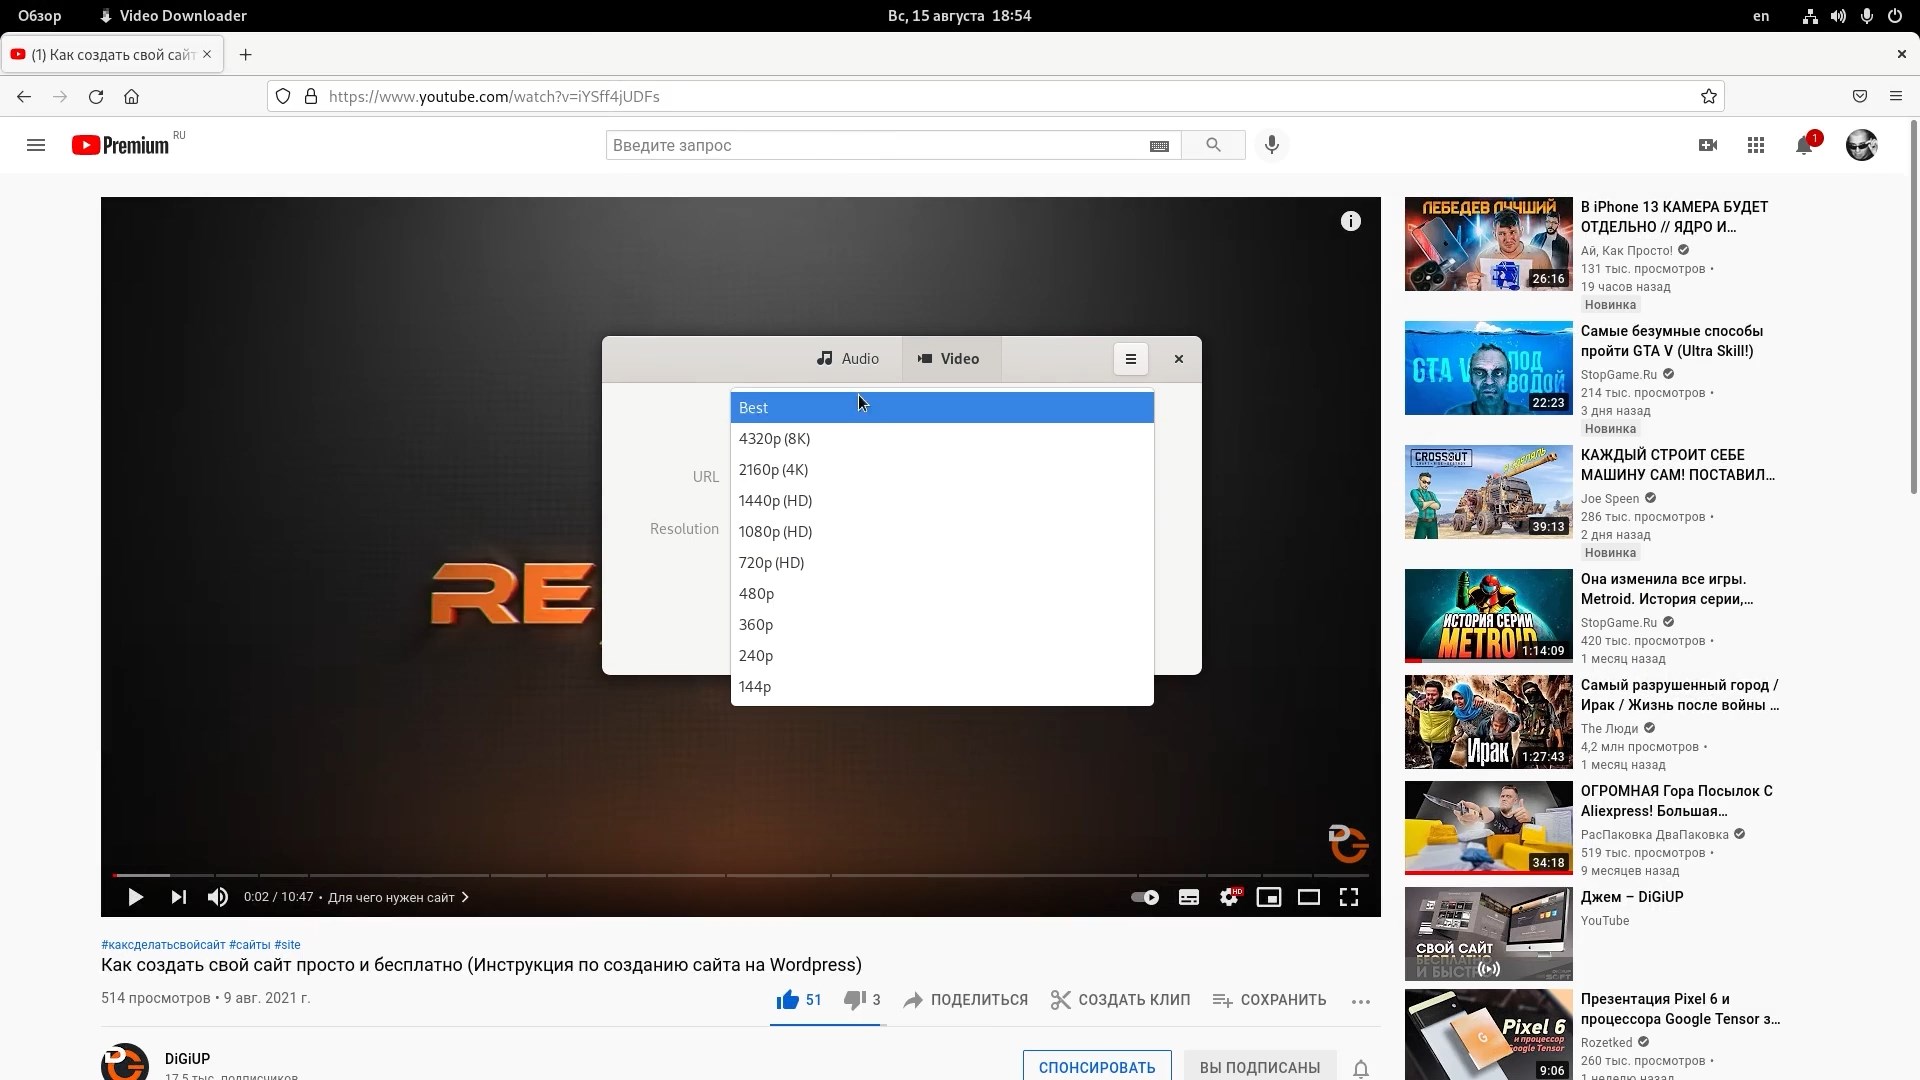Enable miniplayer mode icon
The image size is (1920, 1080).
(1269, 898)
